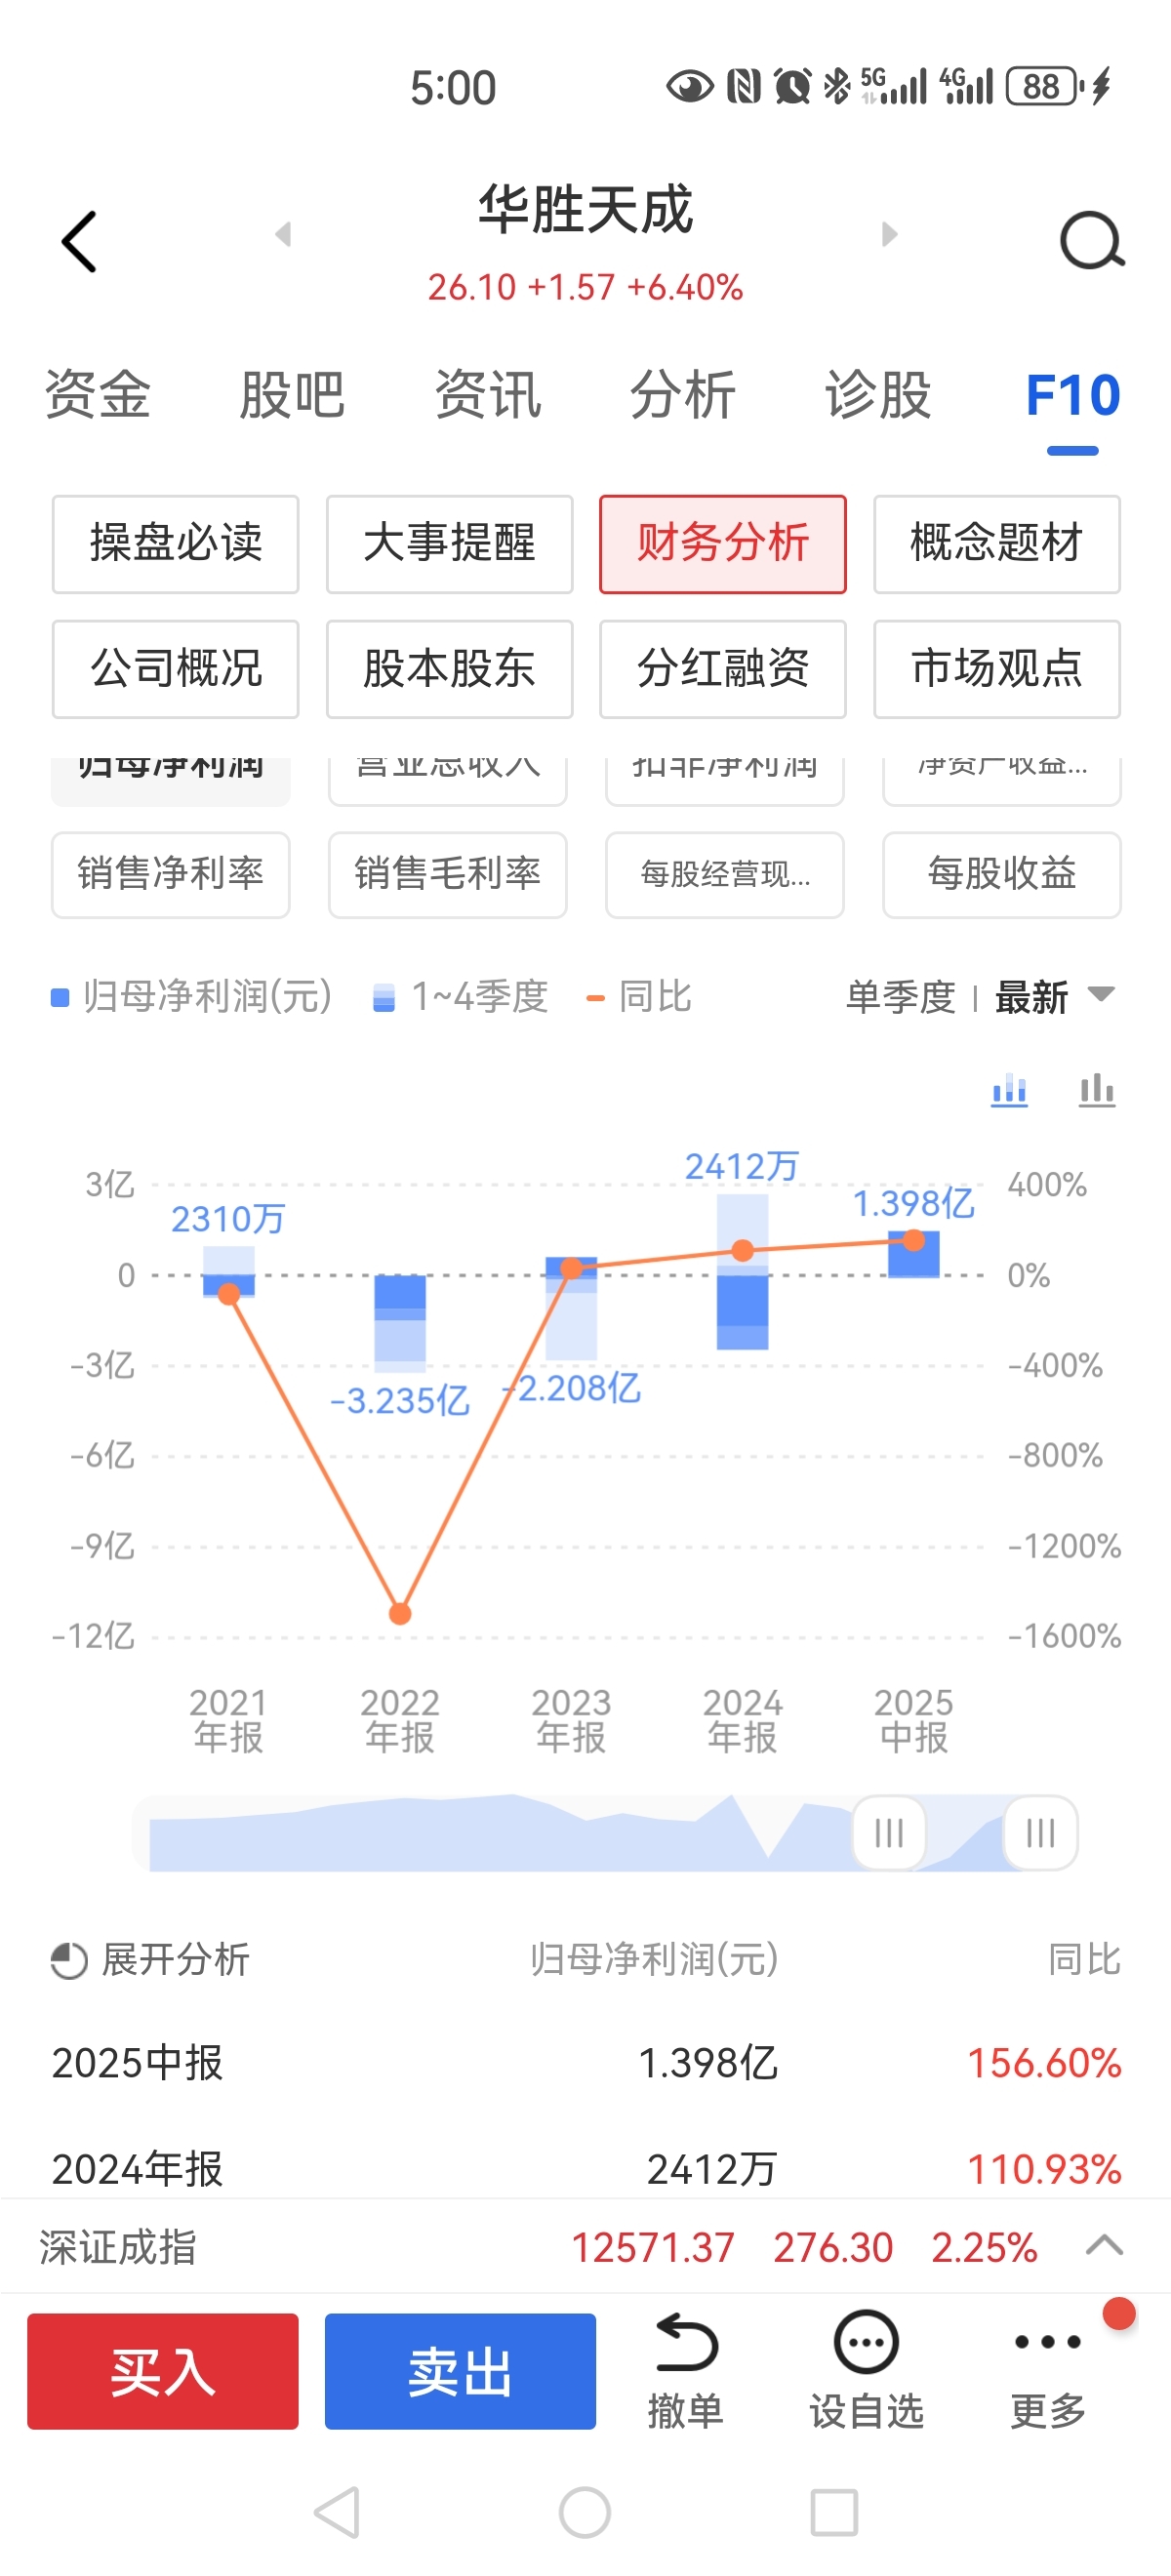Switch to the 分析 tab
The image size is (1171, 2576).
pyautogui.click(x=683, y=394)
